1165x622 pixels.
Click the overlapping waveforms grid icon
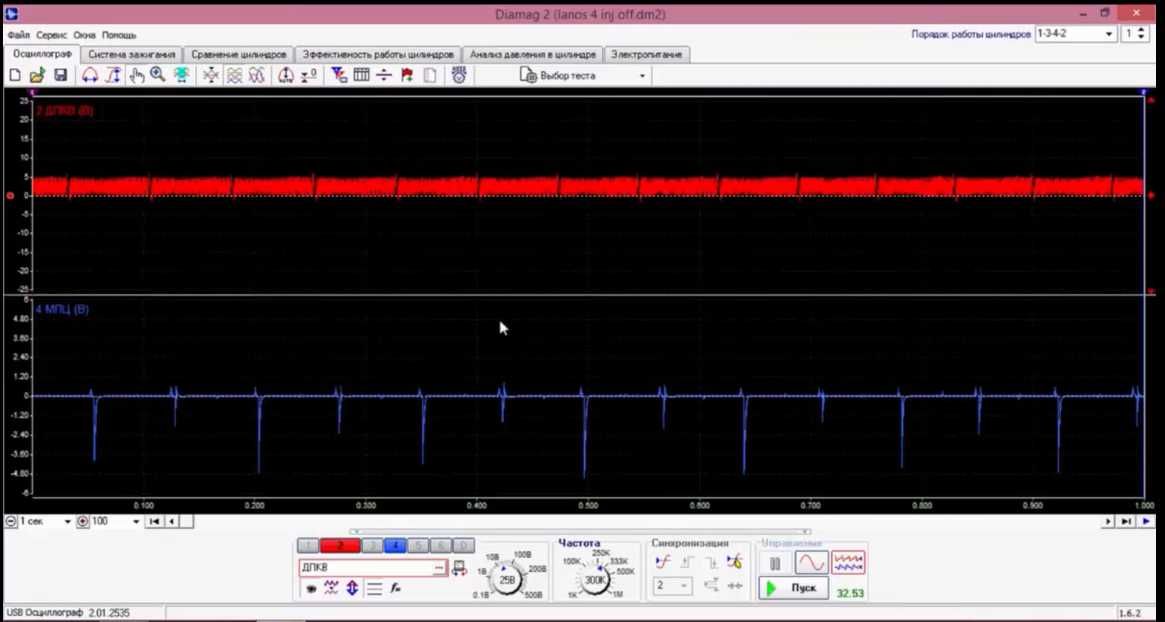234,75
